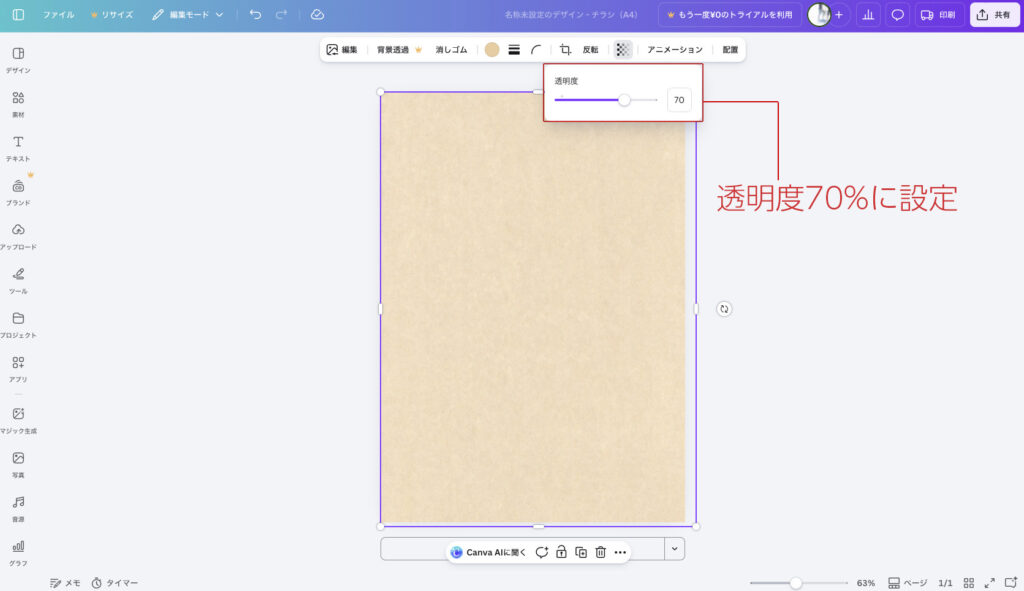The height and width of the screenshot is (591, 1024).
Task: Open the ファイル menu
Action: point(58,15)
